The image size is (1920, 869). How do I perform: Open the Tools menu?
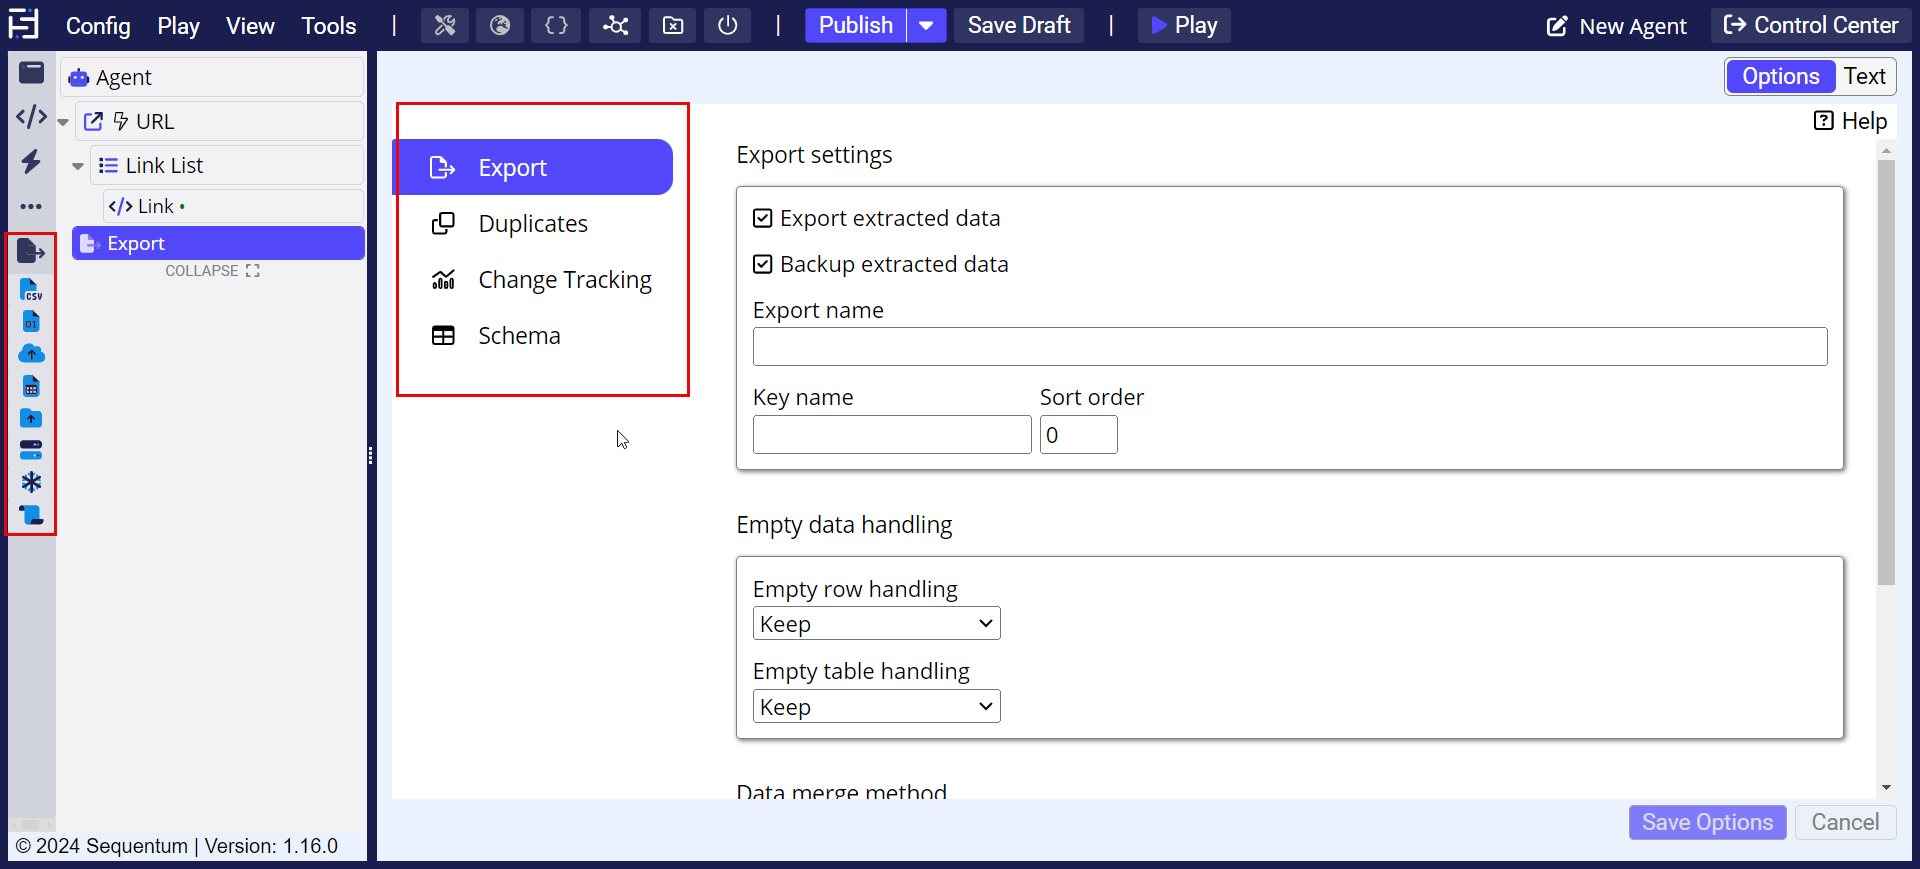pyautogui.click(x=329, y=26)
